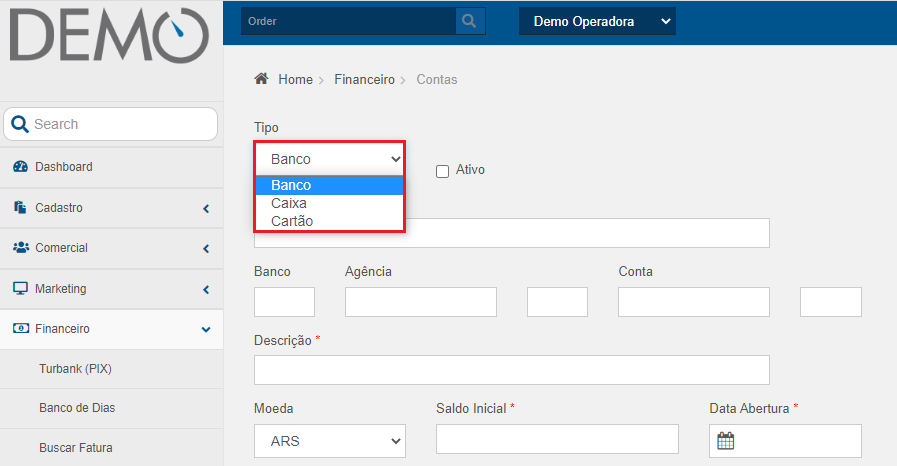Click the Banco code input field
The image size is (897, 466).
284,302
